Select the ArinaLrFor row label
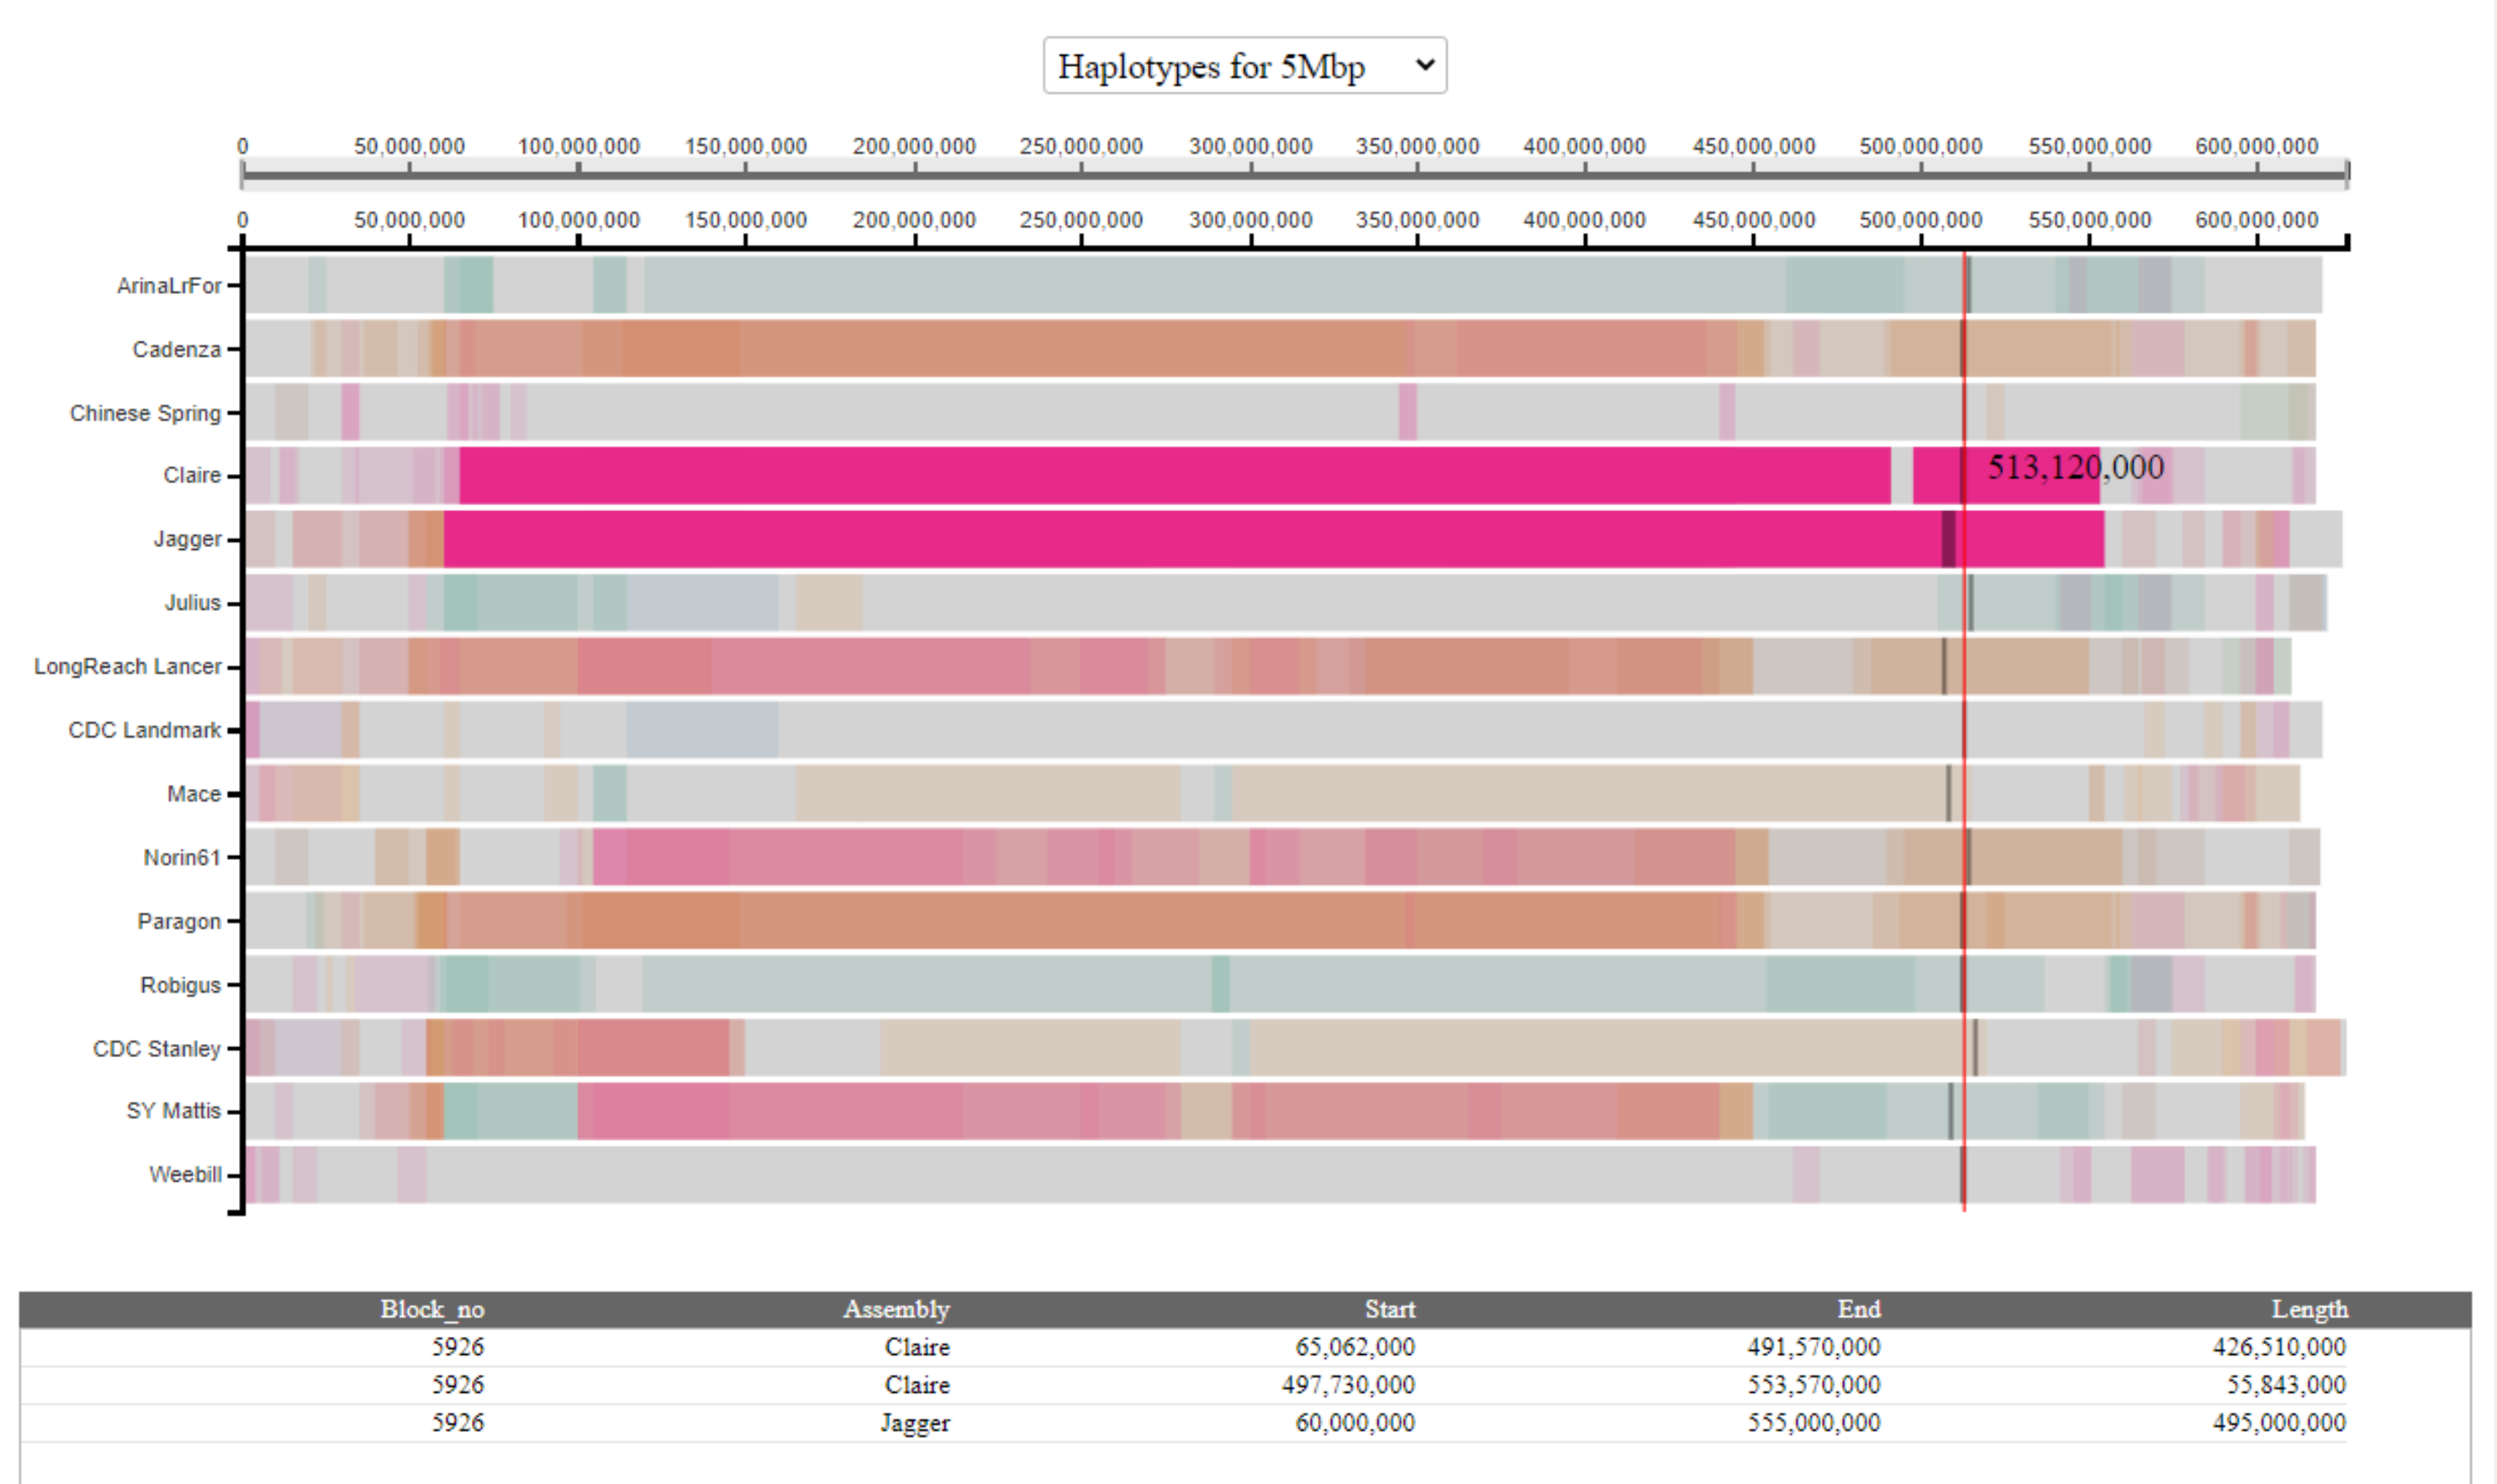 point(169,286)
